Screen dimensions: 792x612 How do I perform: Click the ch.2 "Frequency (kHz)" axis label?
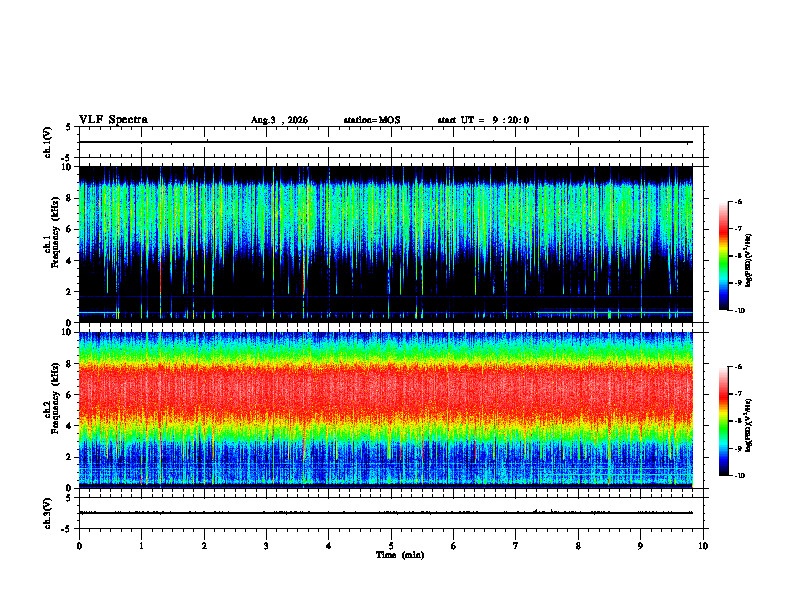(56, 398)
